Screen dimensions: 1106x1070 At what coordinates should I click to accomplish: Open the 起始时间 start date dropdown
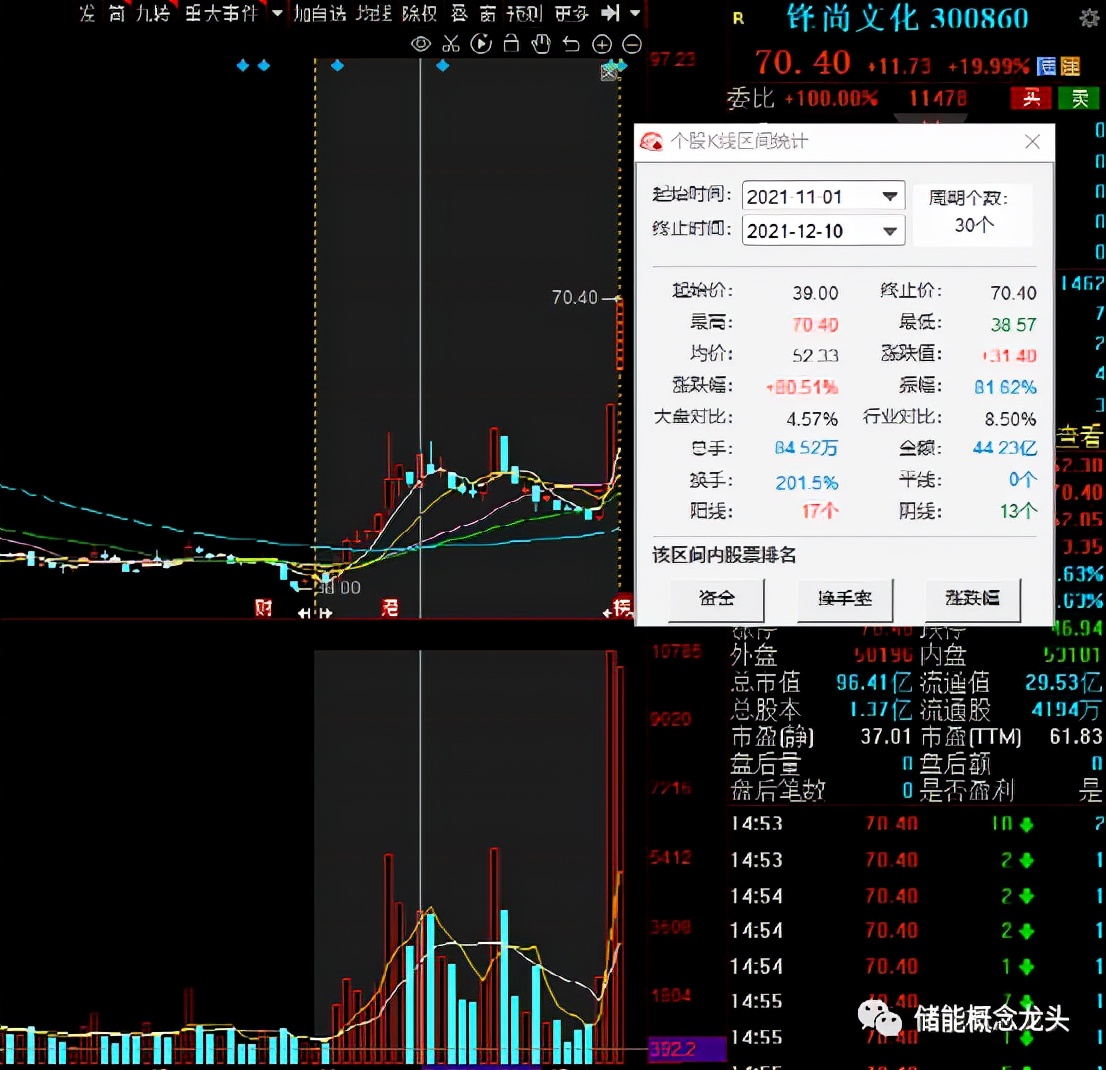point(889,195)
